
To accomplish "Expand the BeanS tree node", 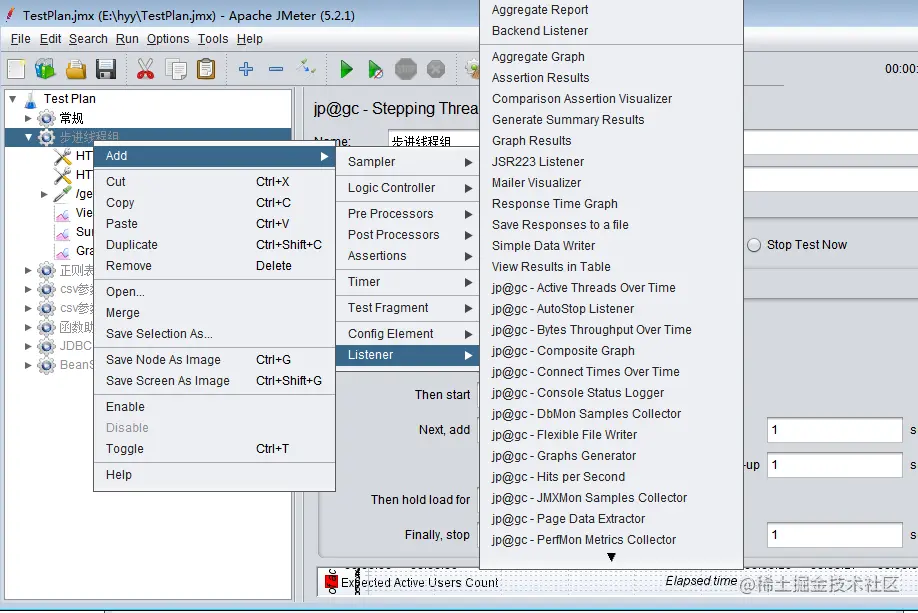I will pyautogui.click(x=28, y=365).
